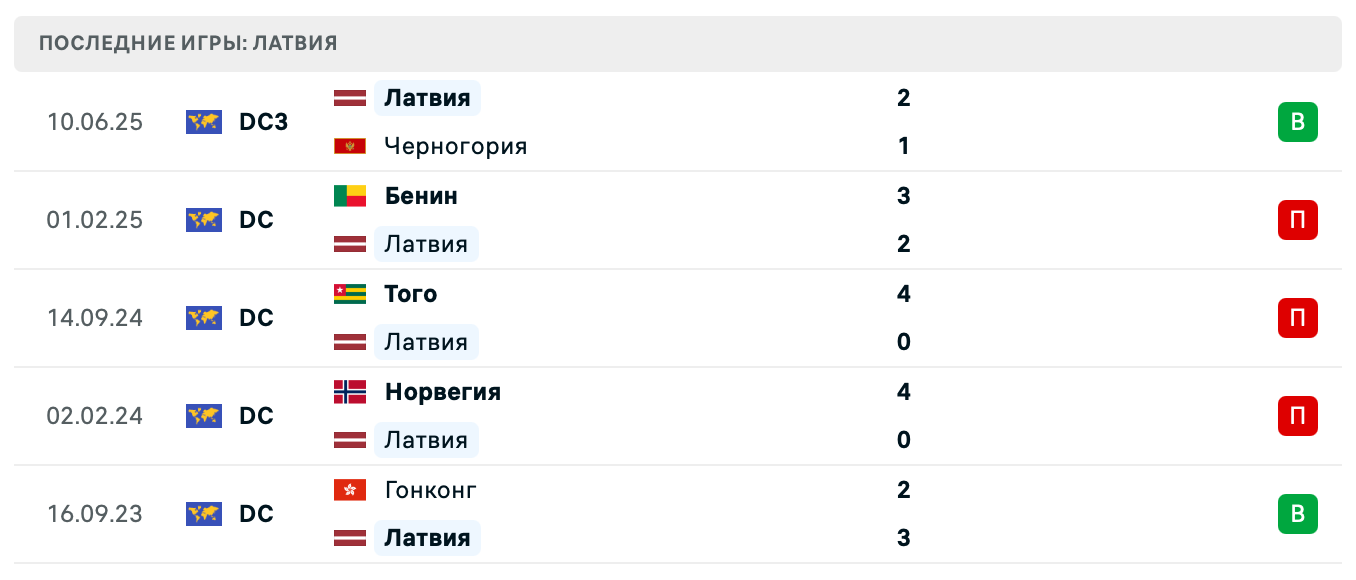Click the Montenegro flag icon

[349, 146]
